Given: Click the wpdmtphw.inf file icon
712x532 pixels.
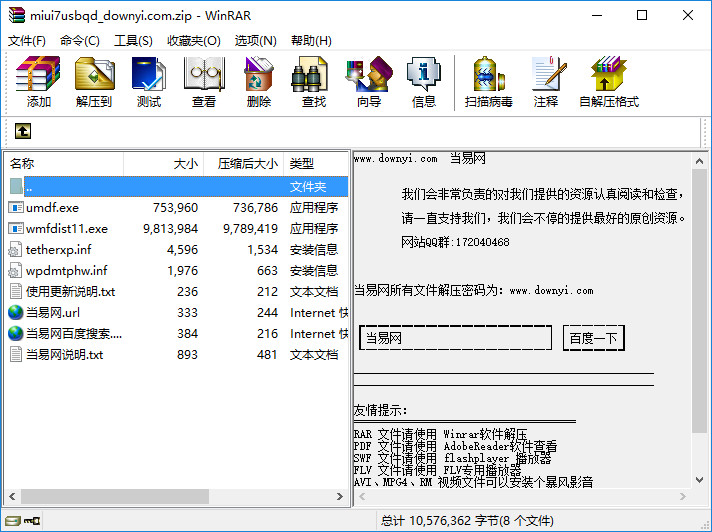Looking at the screenshot, I should click(x=15, y=271).
